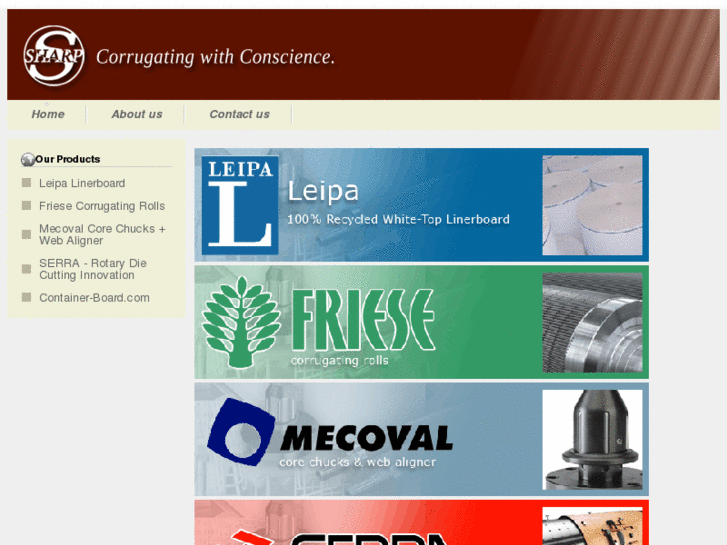Click the bullet square next to Mecoval Core Chucks
This screenshot has width=727, height=545.
pyautogui.click(x=26, y=235)
